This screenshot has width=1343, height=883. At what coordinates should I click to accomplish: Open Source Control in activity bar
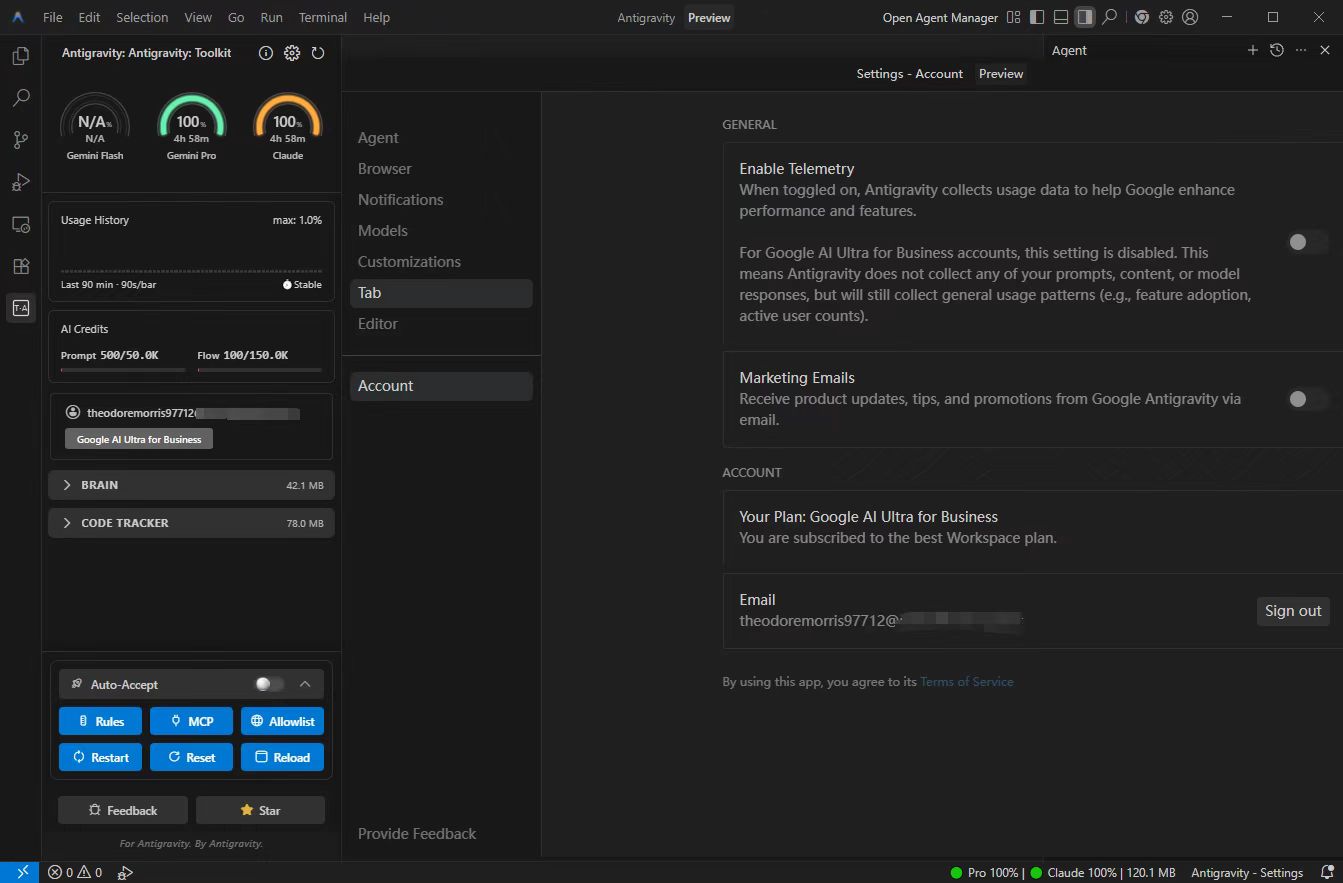click(x=20, y=140)
